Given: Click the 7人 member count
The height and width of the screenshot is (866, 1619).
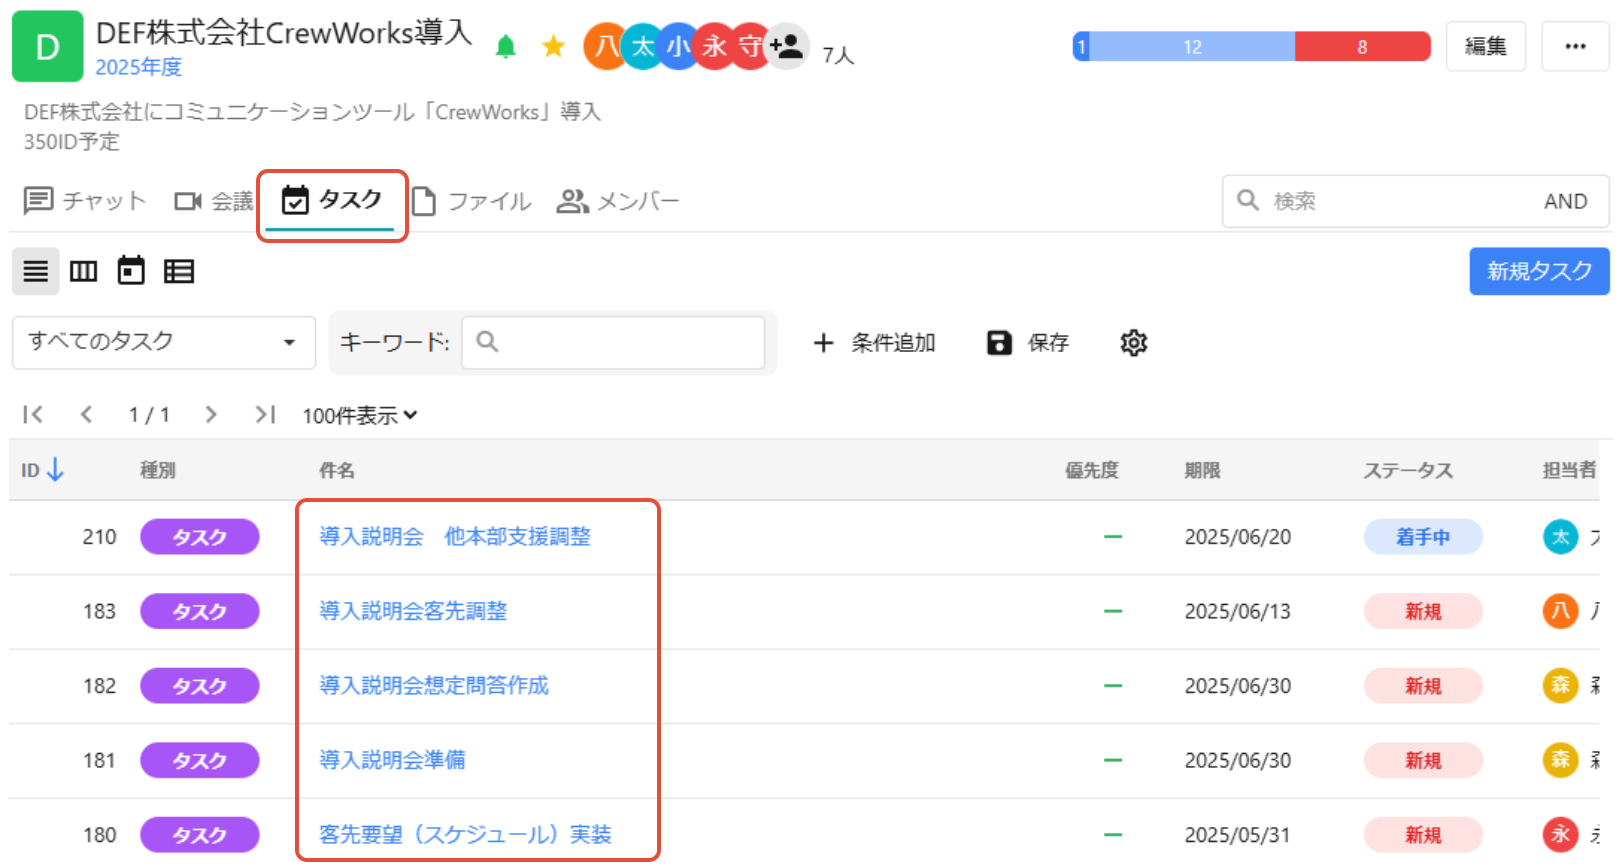Looking at the screenshot, I should 838,55.
